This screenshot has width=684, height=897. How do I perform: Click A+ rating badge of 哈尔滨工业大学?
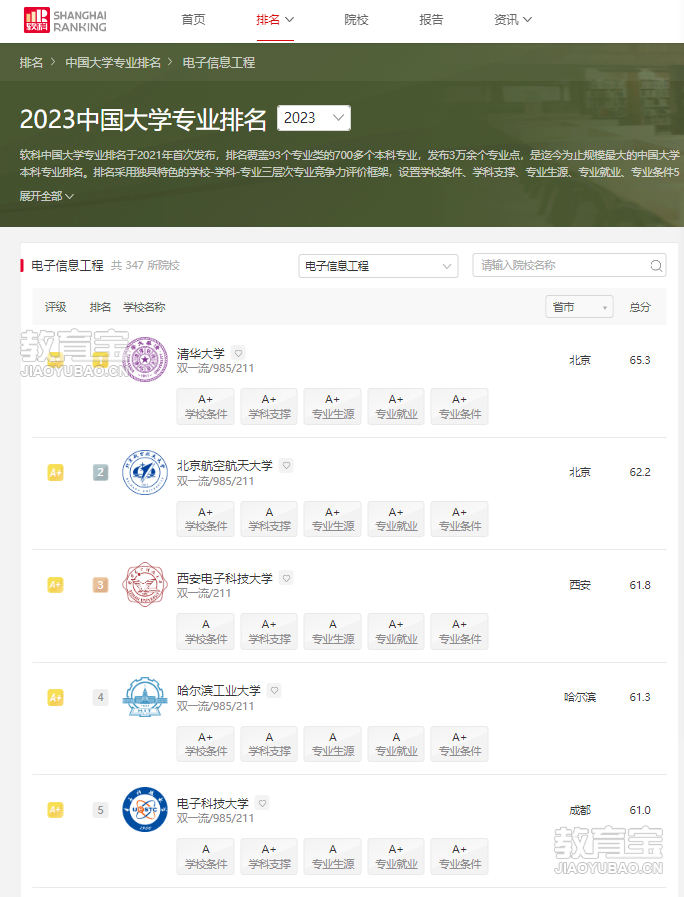(x=55, y=697)
